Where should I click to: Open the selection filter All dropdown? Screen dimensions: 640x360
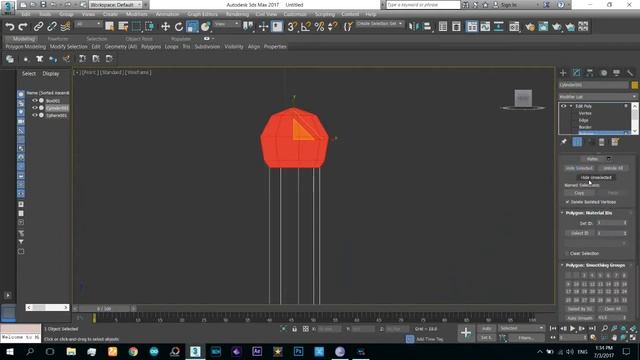tap(87, 24)
